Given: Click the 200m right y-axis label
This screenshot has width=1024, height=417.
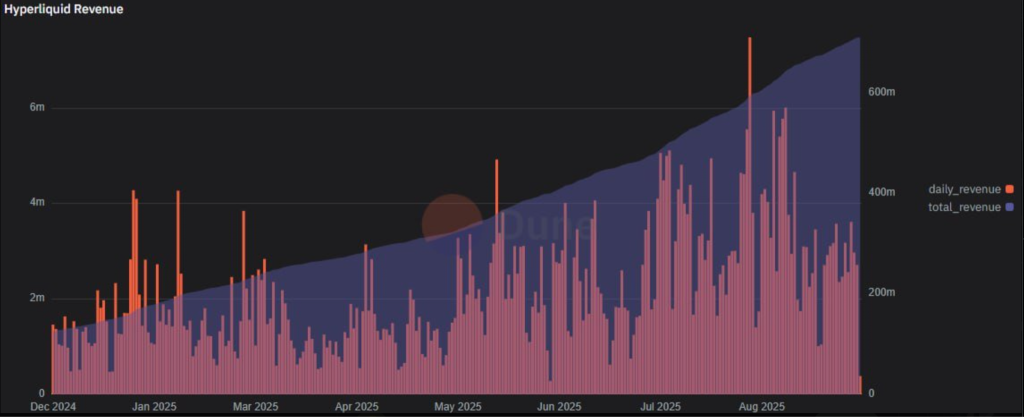Looking at the screenshot, I should pos(882,293).
